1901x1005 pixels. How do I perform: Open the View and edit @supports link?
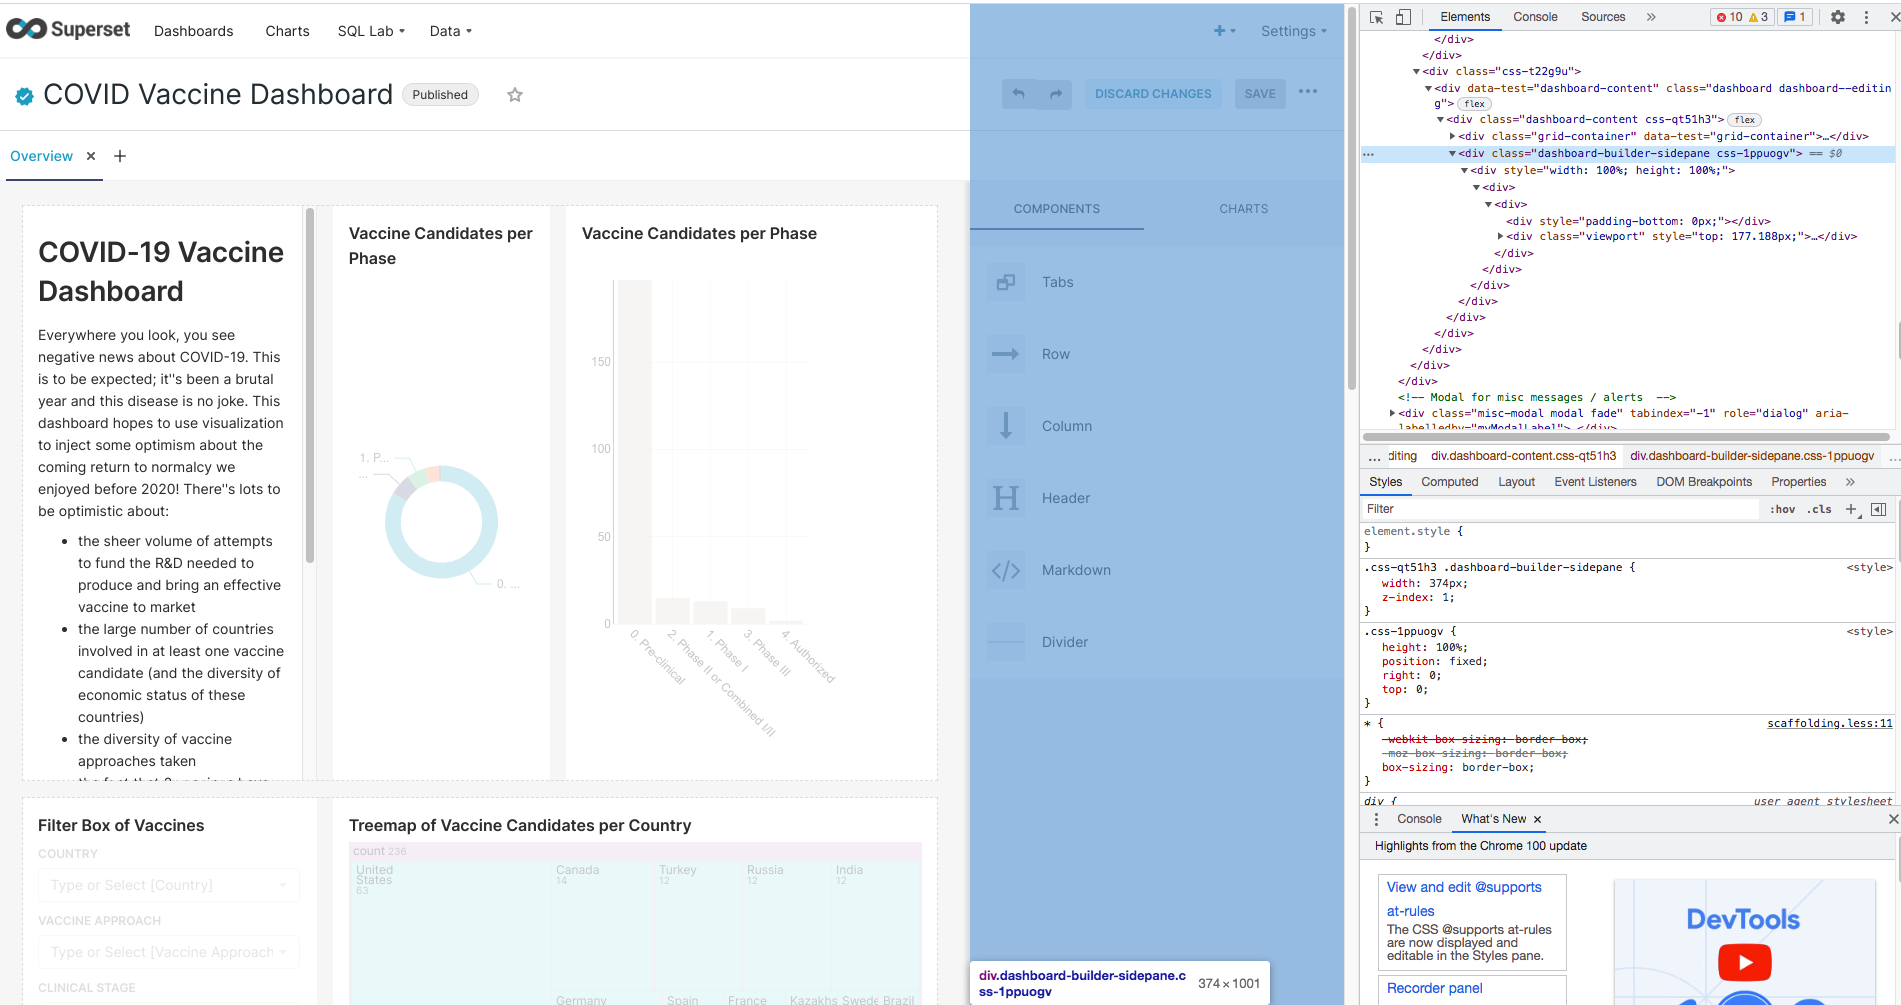coord(1464,899)
